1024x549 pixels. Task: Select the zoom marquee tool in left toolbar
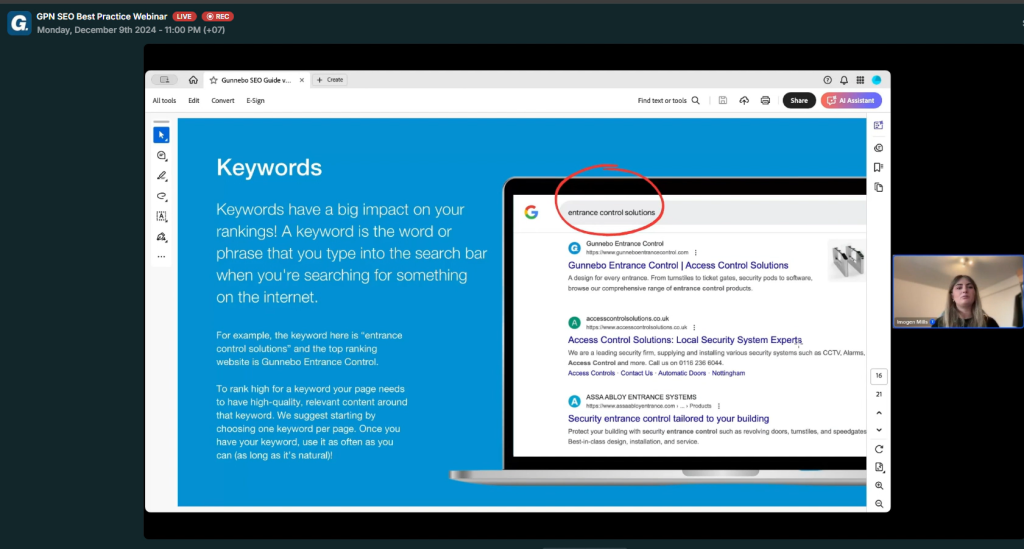161,155
